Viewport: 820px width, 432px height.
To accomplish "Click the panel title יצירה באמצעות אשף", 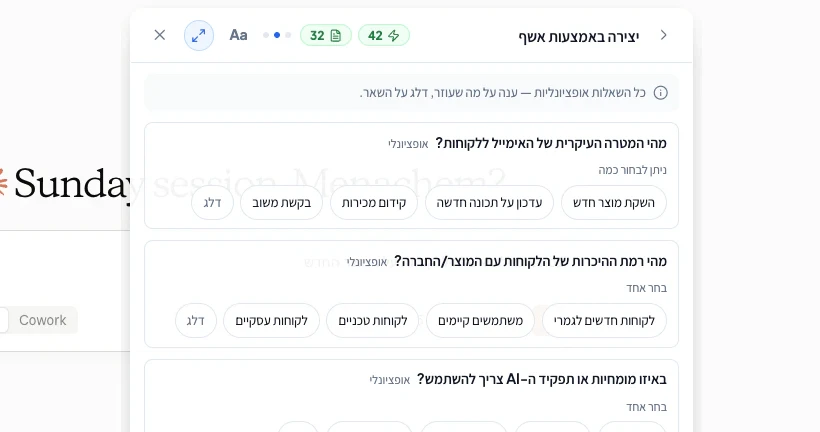I will coord(579,36).
